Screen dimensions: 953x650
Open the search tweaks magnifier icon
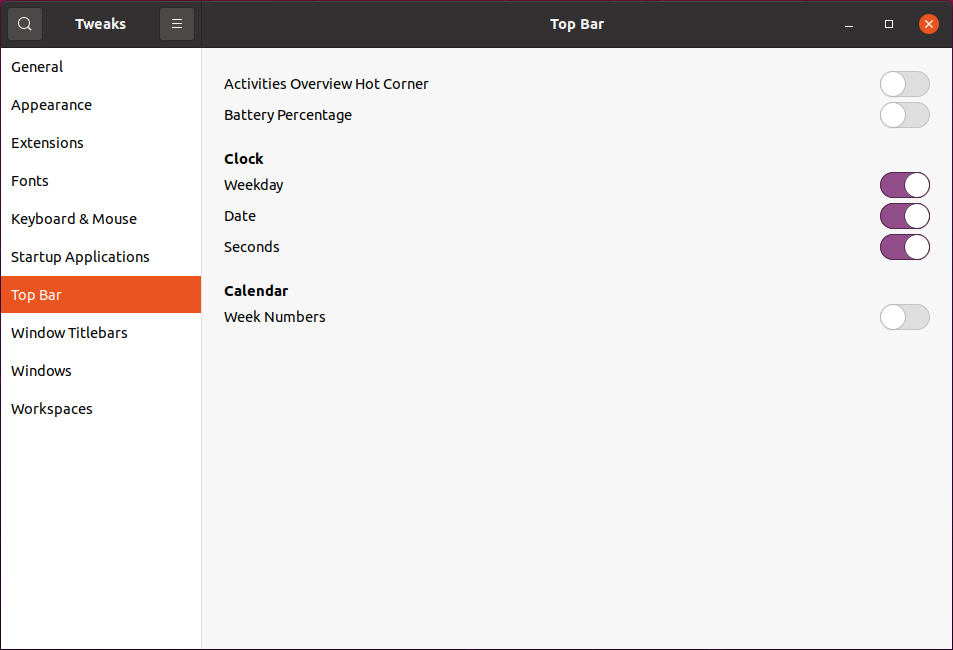click(x=25, y=24)
